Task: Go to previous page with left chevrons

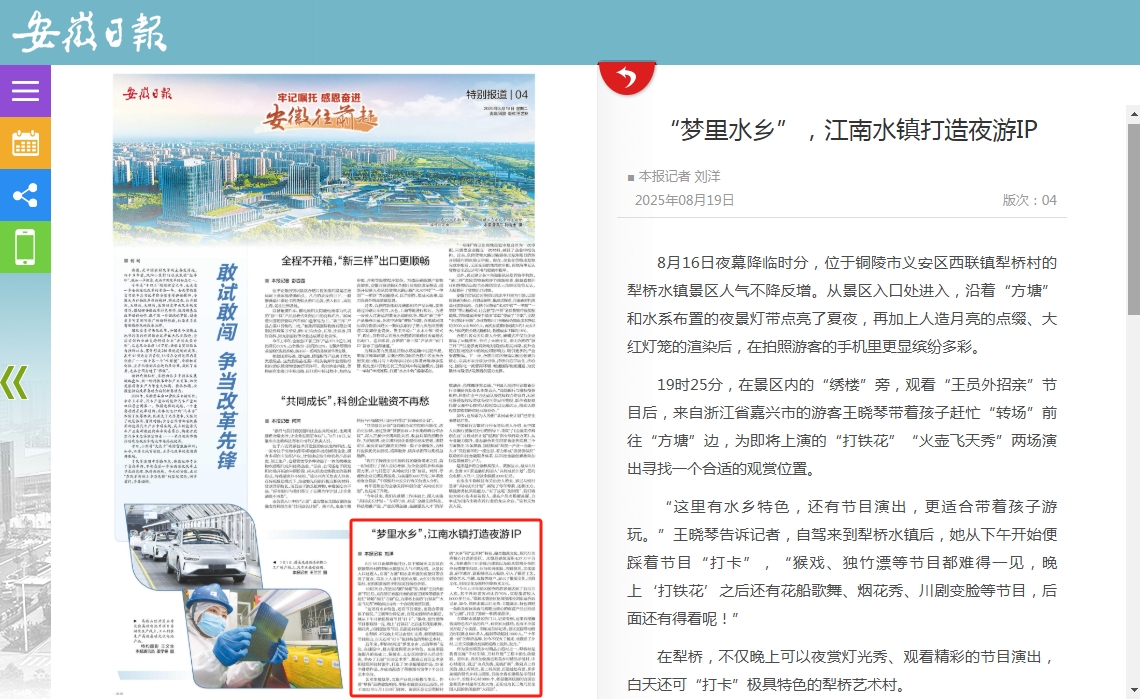Action: coord(14,383)
